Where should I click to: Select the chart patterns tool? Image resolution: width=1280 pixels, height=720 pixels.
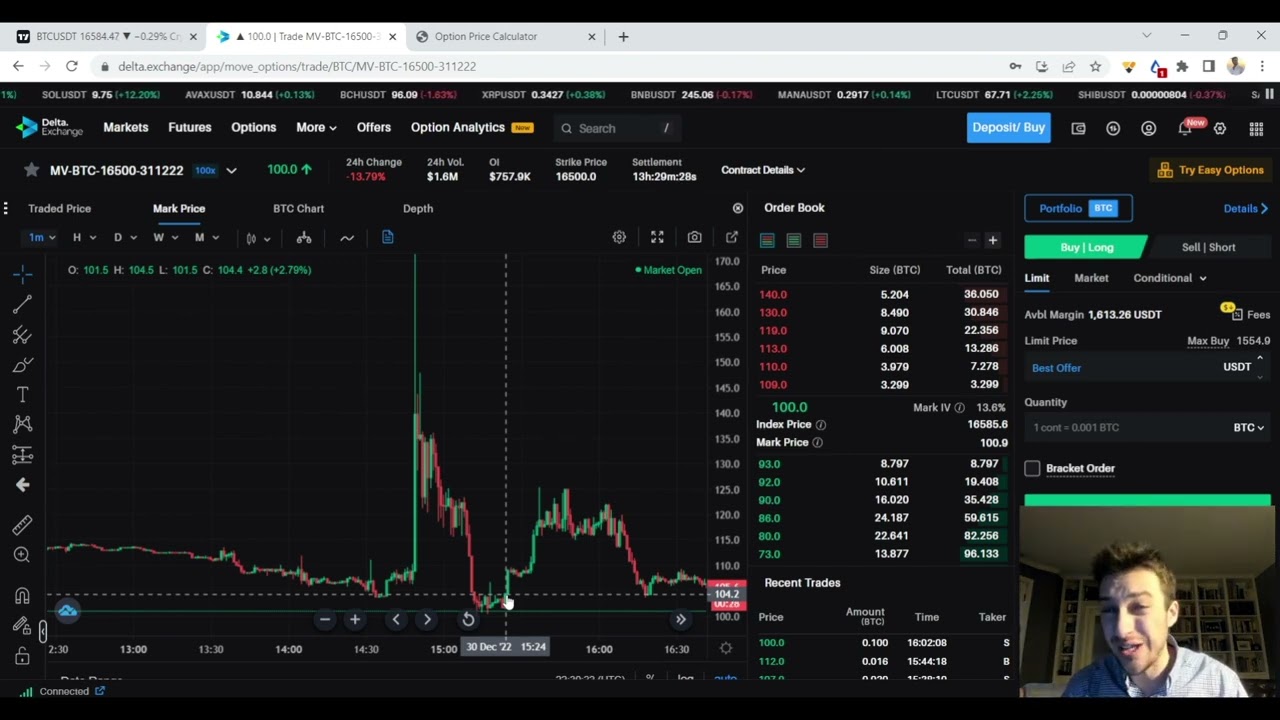coord(22,425)
